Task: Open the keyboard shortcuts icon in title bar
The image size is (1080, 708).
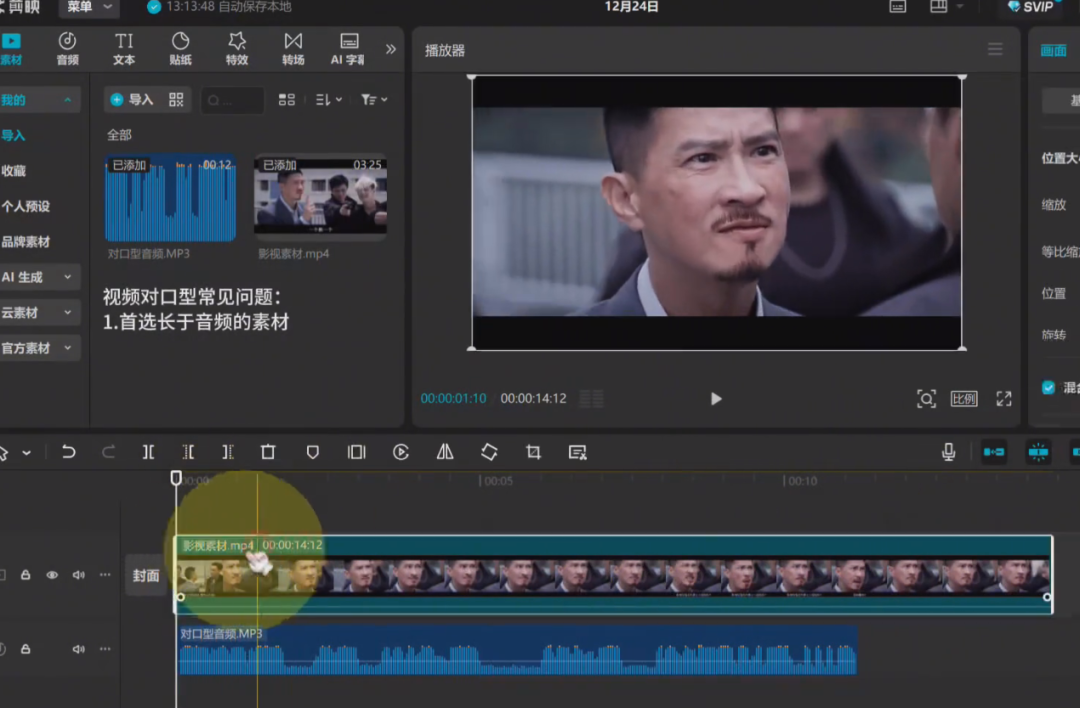Action: tap(897, 7)
